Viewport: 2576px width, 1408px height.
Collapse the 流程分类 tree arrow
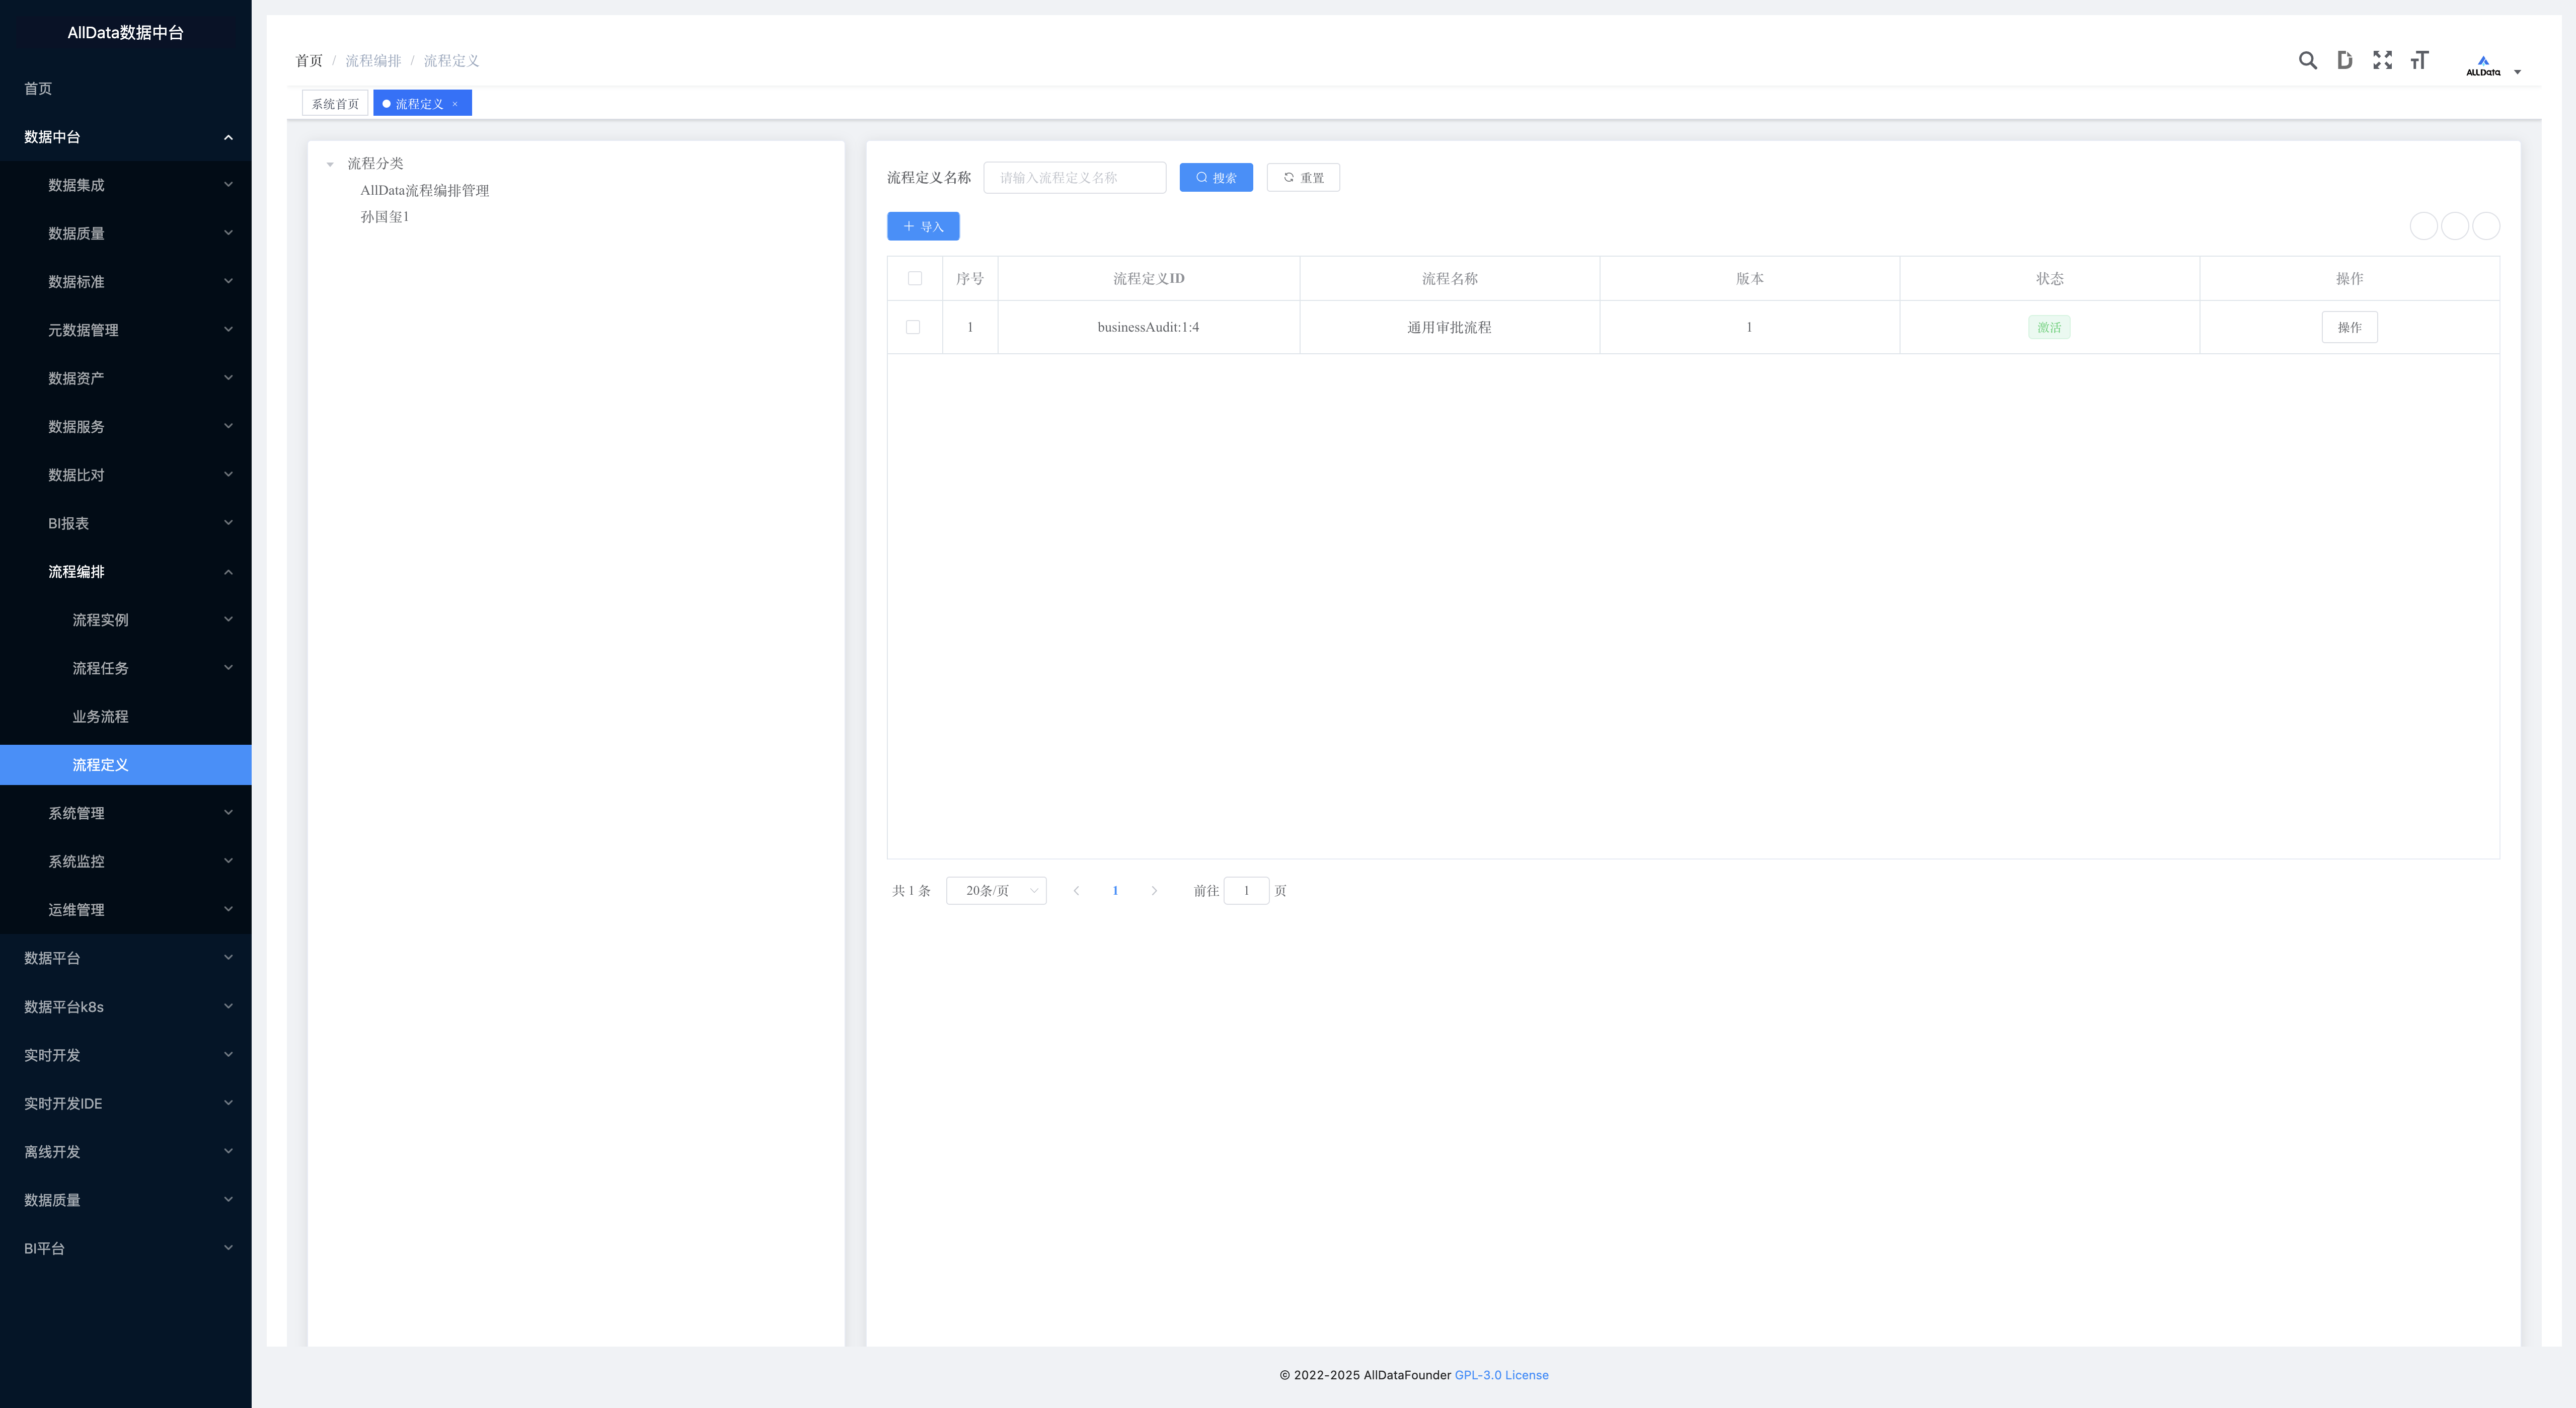[330, 164]
